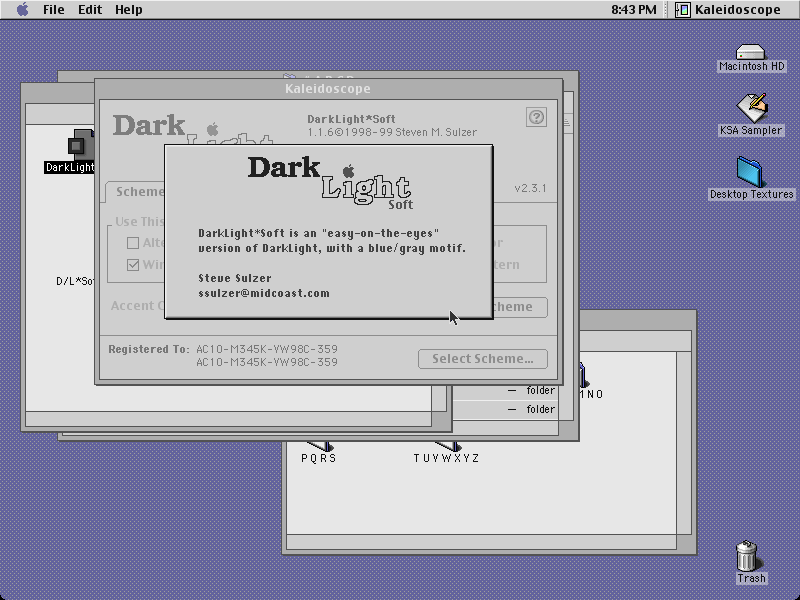Select the Trash icon
Image resolution: width=800 pixels, height=600 pixels.
751,562
